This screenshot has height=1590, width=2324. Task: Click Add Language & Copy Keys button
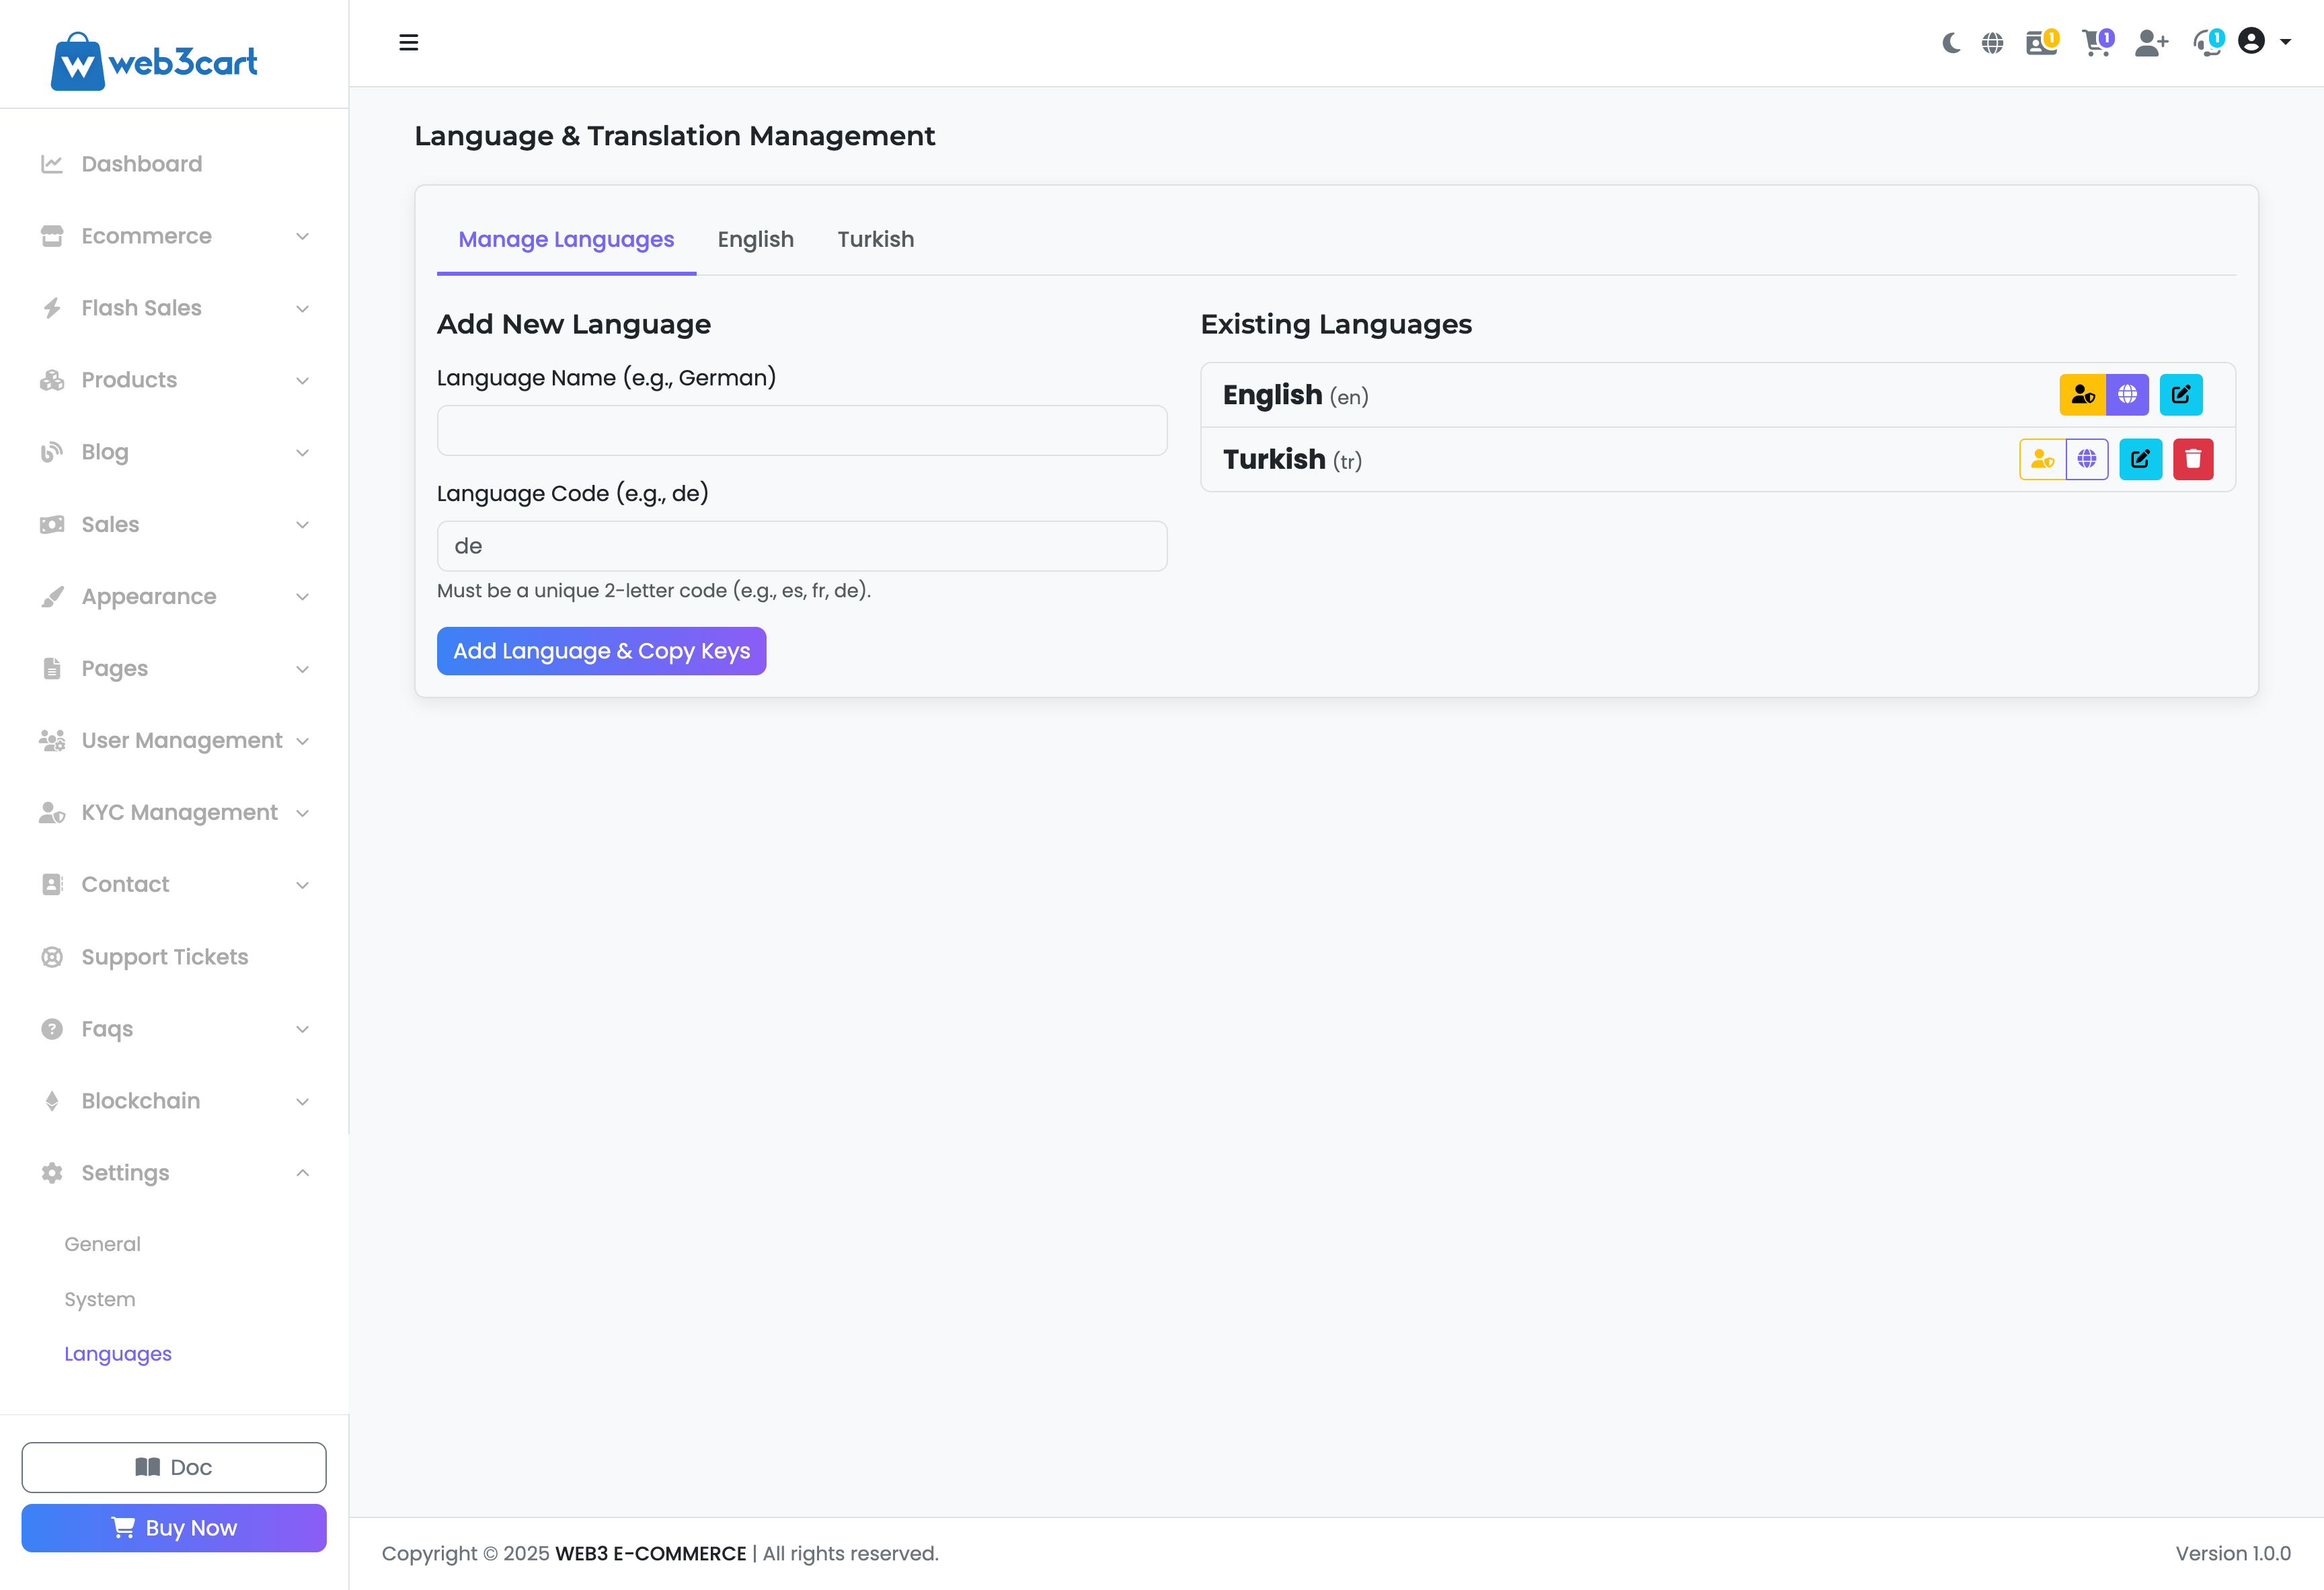point(601,651)
